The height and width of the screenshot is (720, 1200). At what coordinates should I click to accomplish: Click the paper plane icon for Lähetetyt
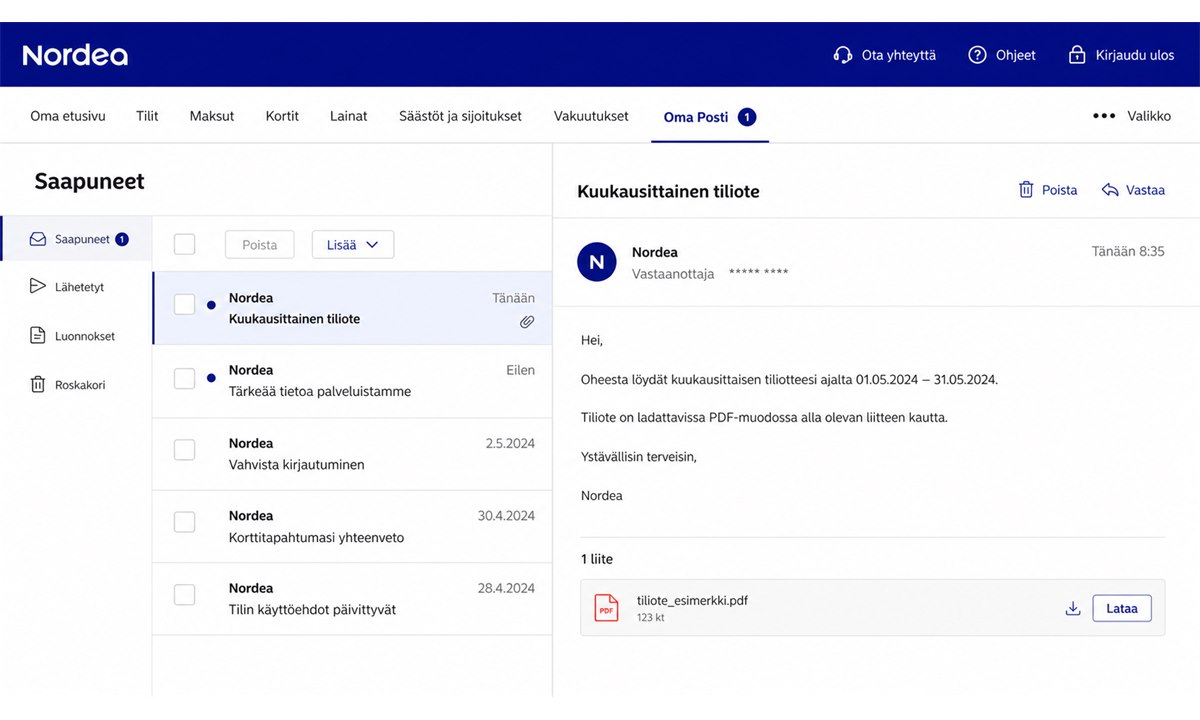coord(38,287)
